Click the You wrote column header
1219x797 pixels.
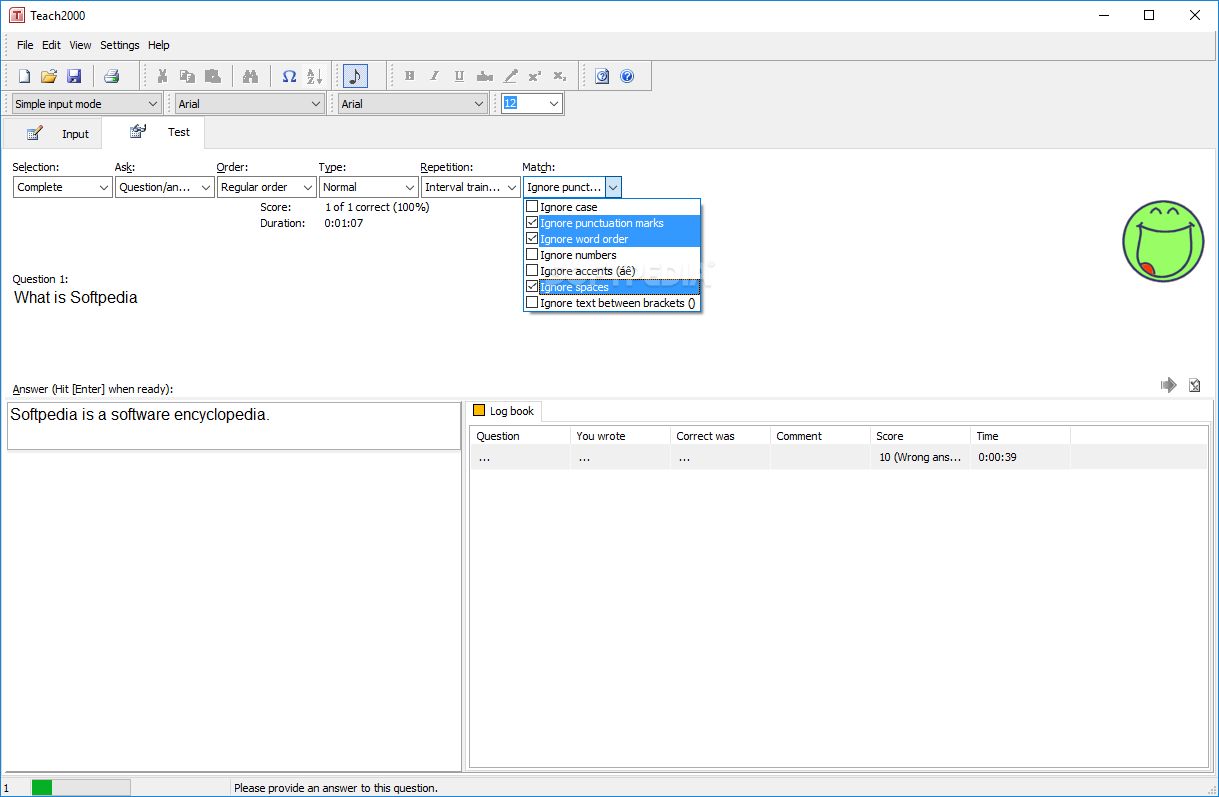tap(620, 436)
